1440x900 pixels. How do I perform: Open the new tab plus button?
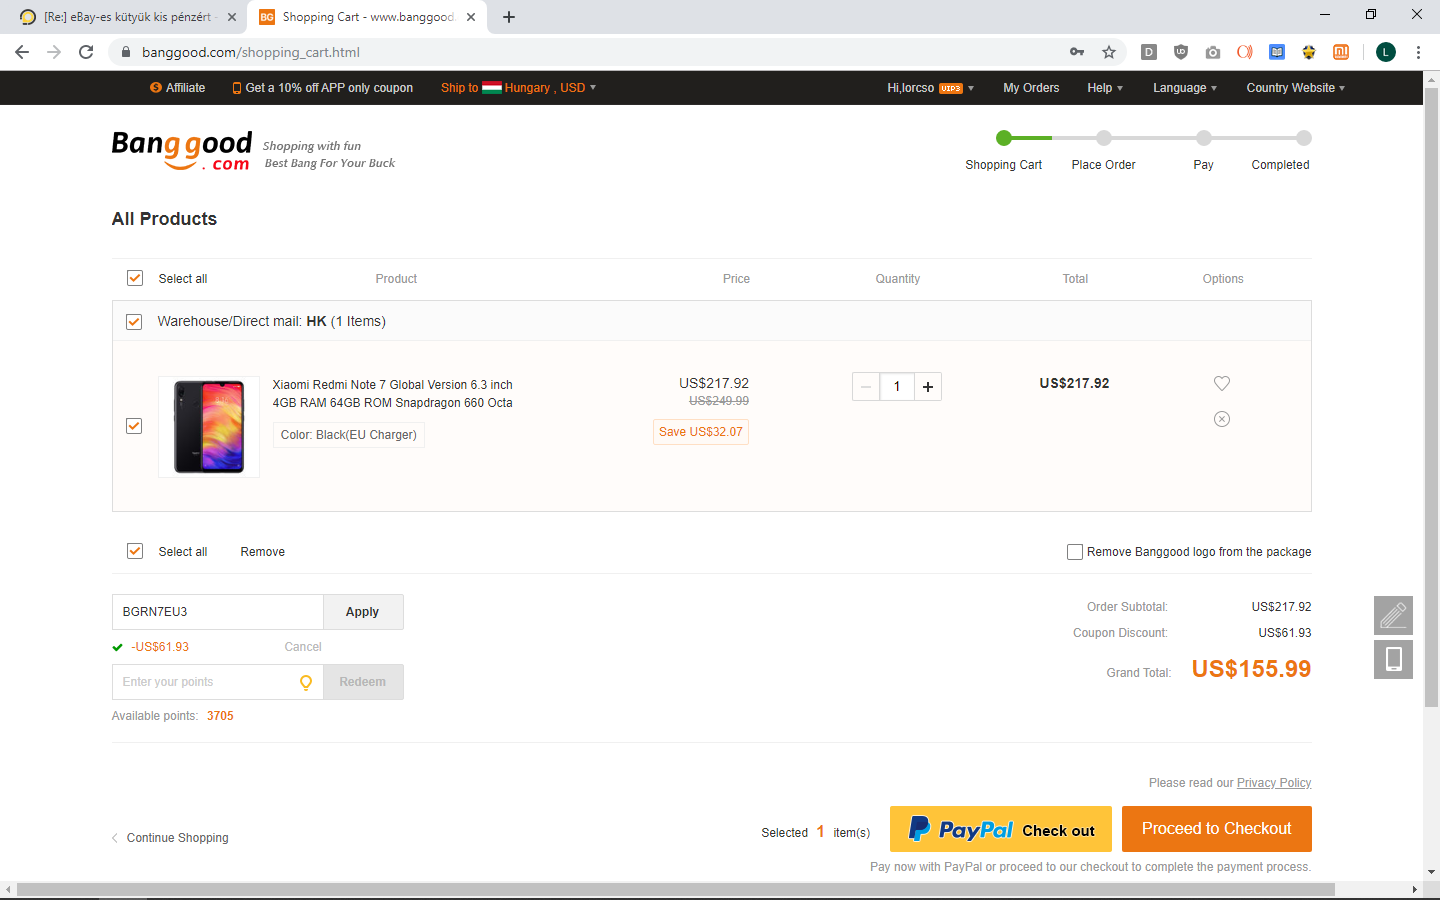(509, 17)
